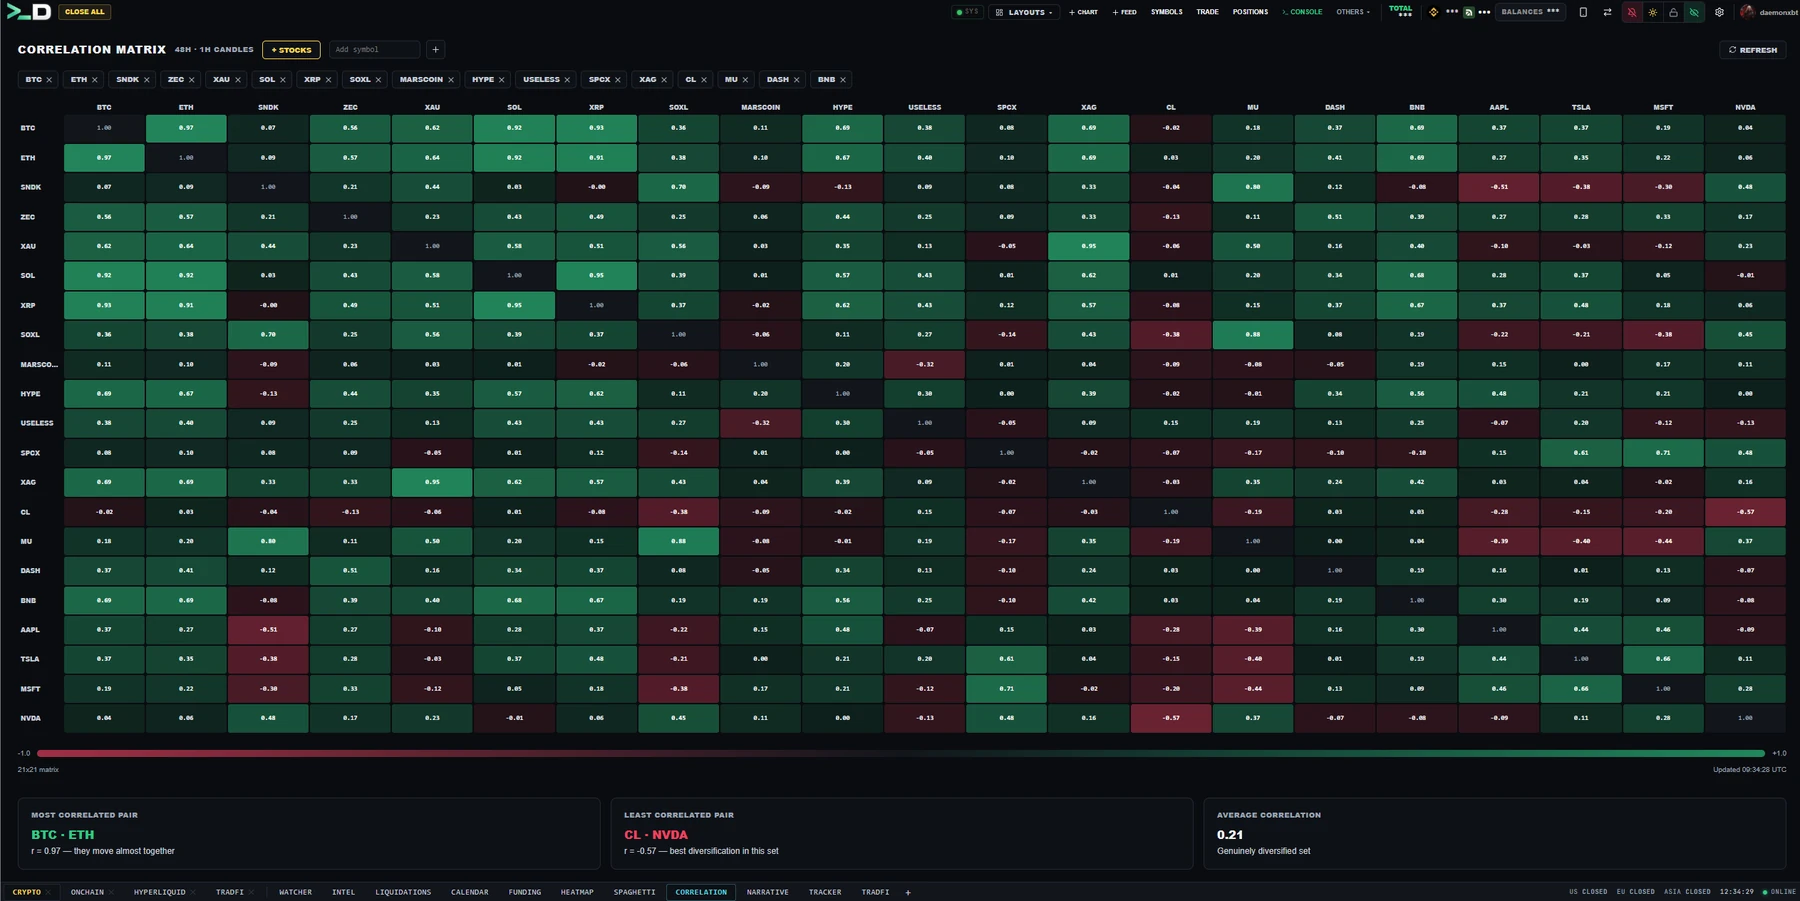Focus the Add symbol input field
The image size is (1800, 901).
click(375, 49)
